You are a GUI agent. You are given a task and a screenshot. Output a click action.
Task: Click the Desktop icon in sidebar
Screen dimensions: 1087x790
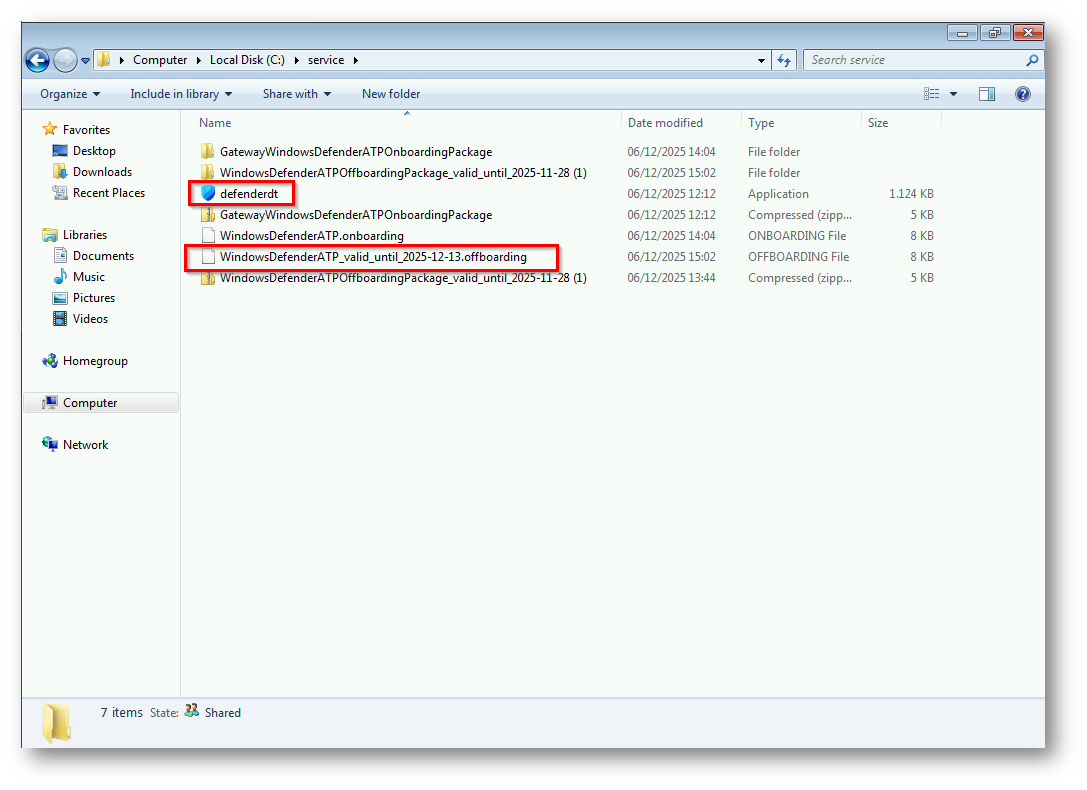pos(60,150)
